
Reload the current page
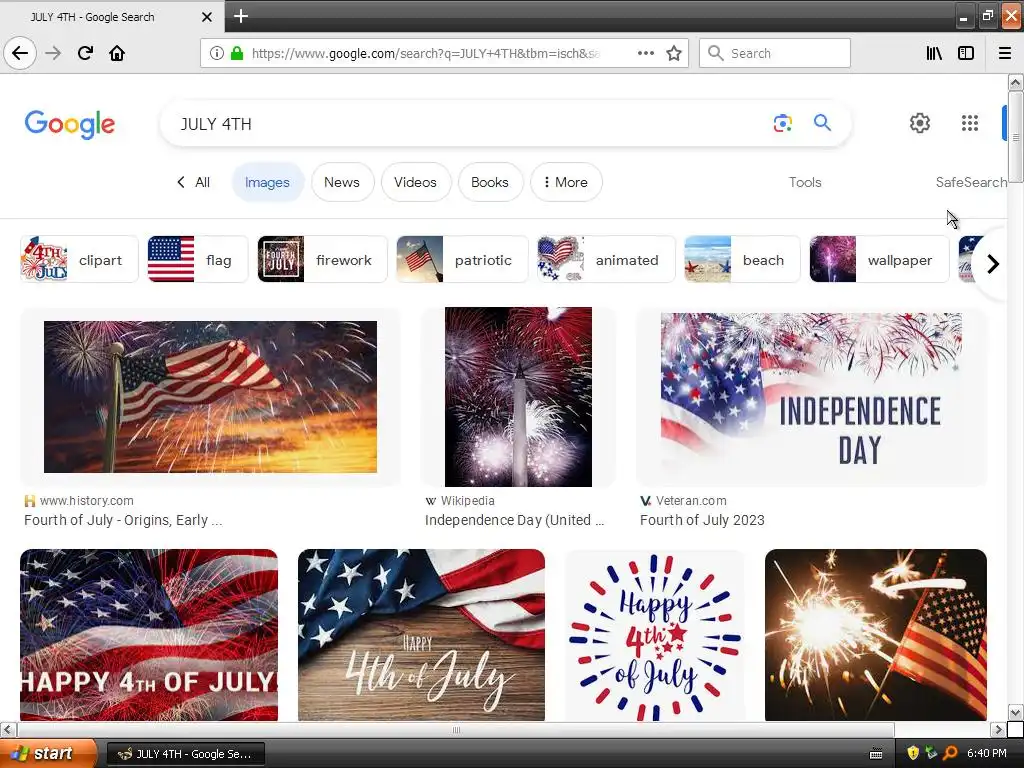[x=85, y=53]
